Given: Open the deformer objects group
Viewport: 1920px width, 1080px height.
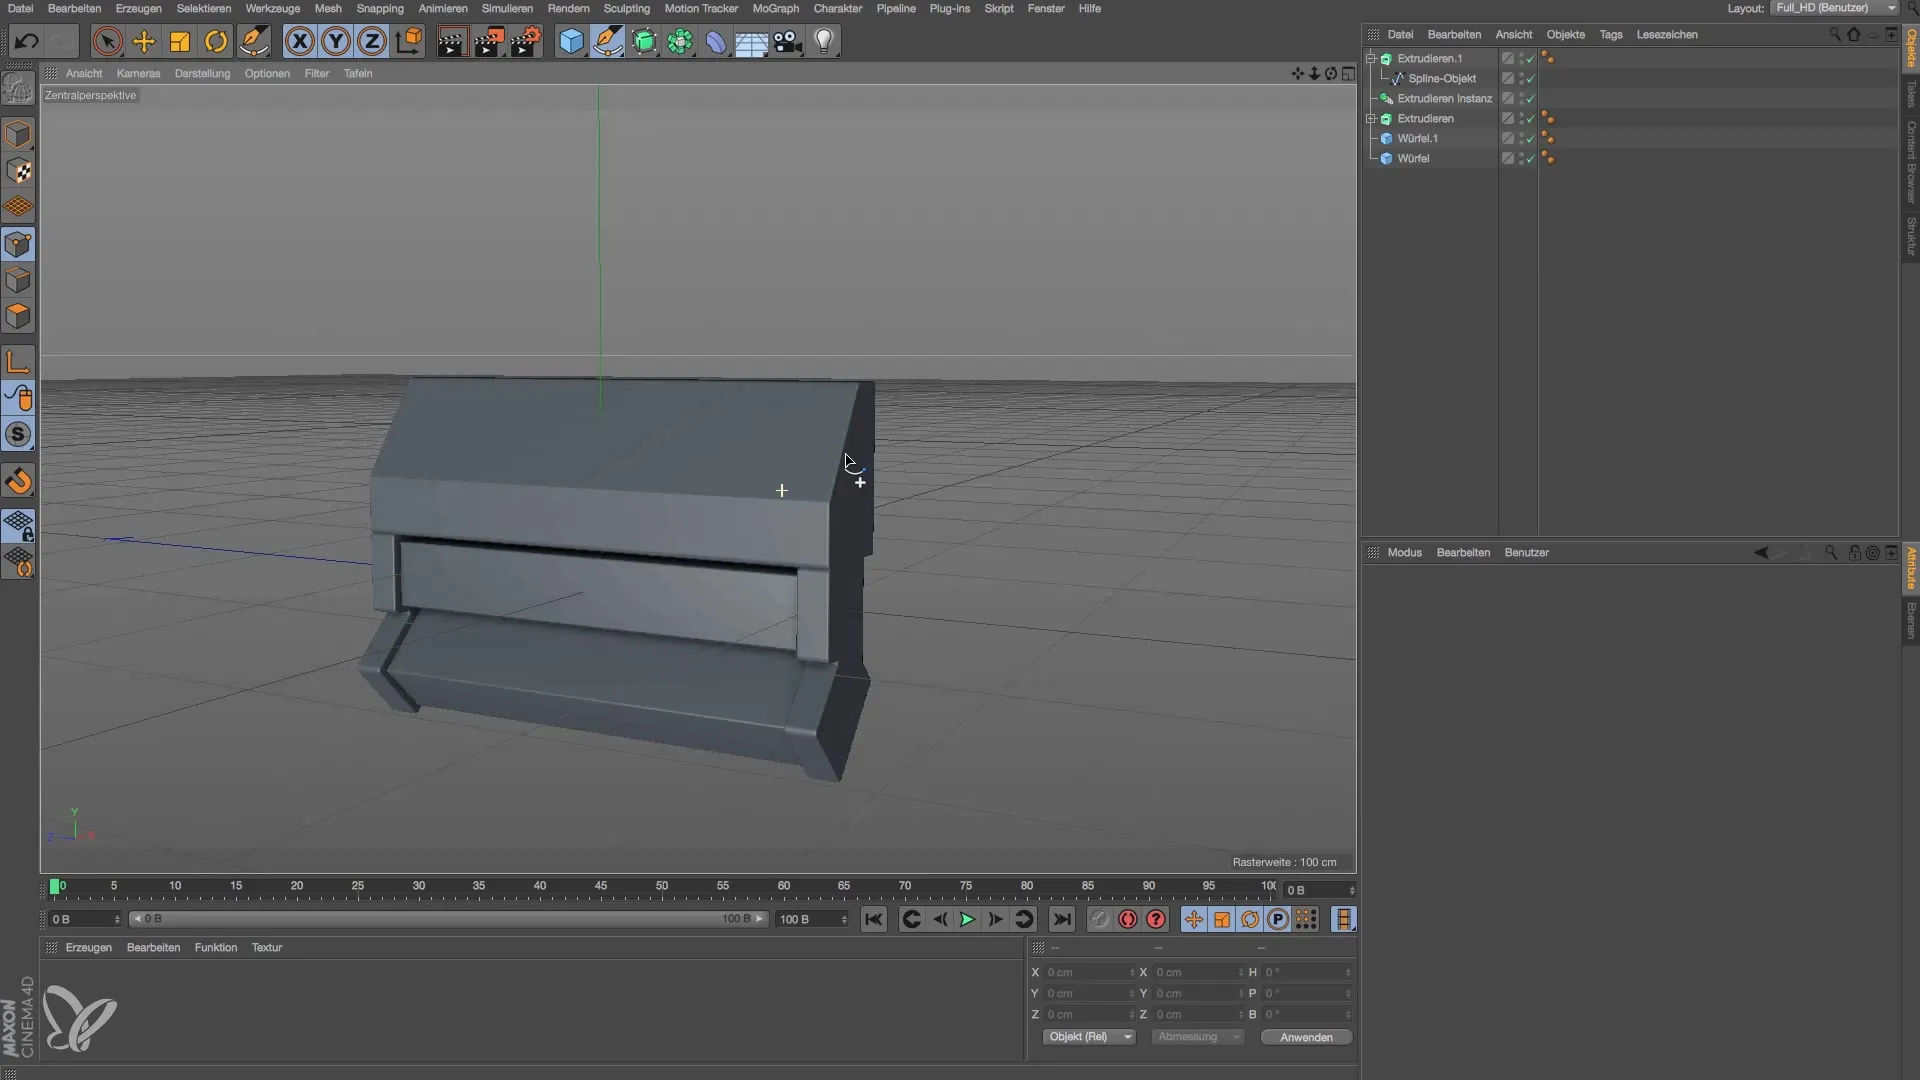Looking at the screenshot, I should pyautogui.click(x=716, y=41).
